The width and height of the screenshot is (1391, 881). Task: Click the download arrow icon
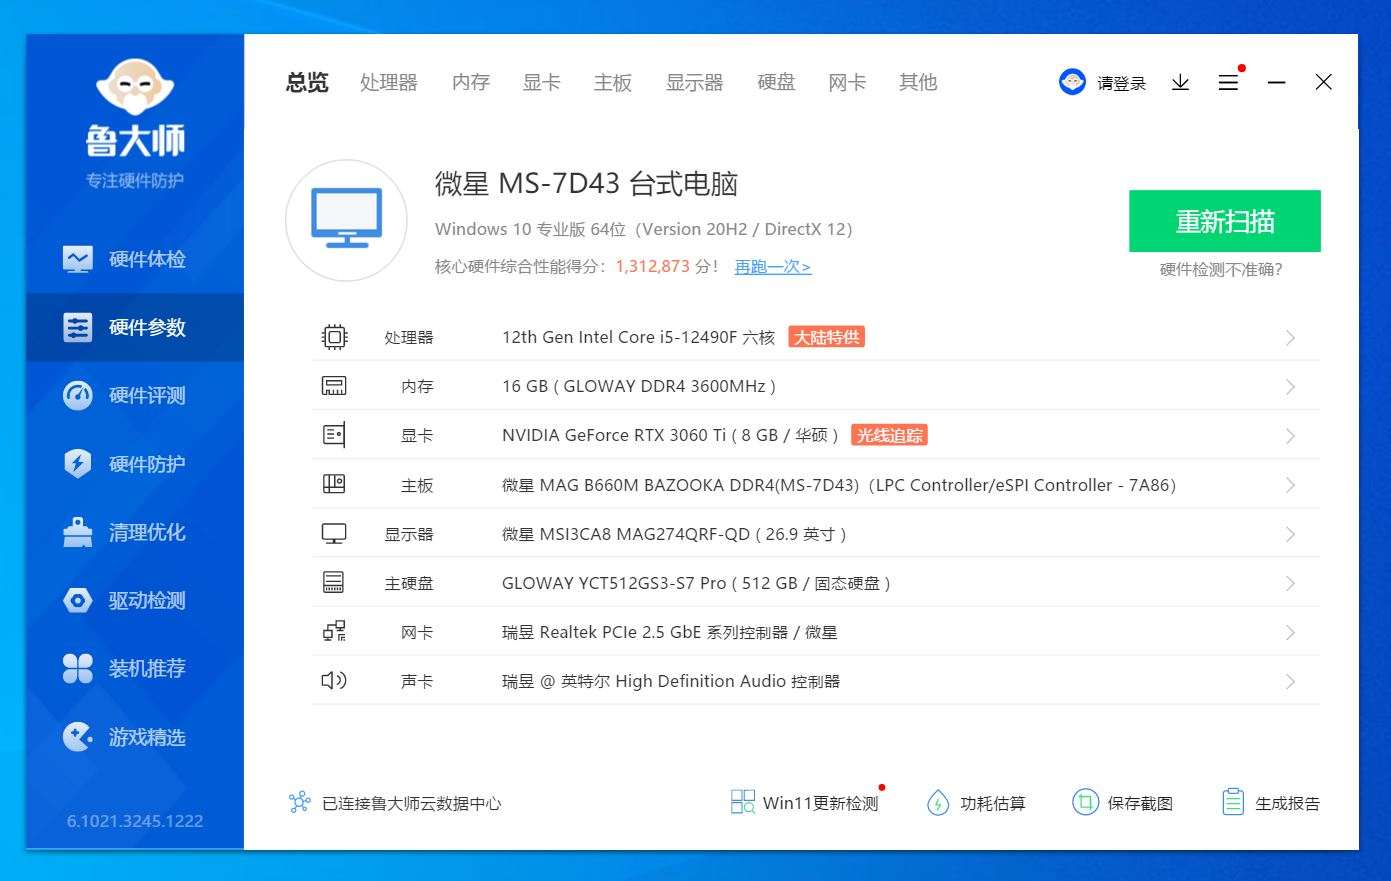pyautogui.click(x=1180, y=83)
